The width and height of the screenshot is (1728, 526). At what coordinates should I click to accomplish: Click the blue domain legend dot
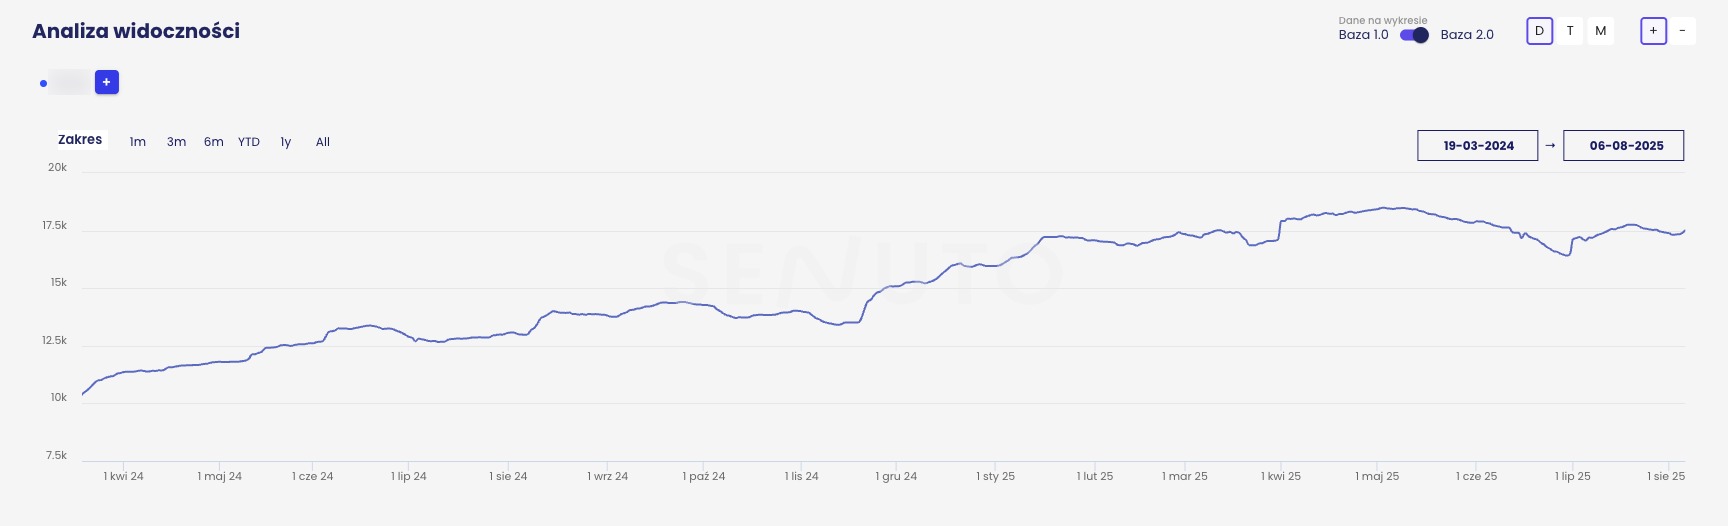pos(43,83)
